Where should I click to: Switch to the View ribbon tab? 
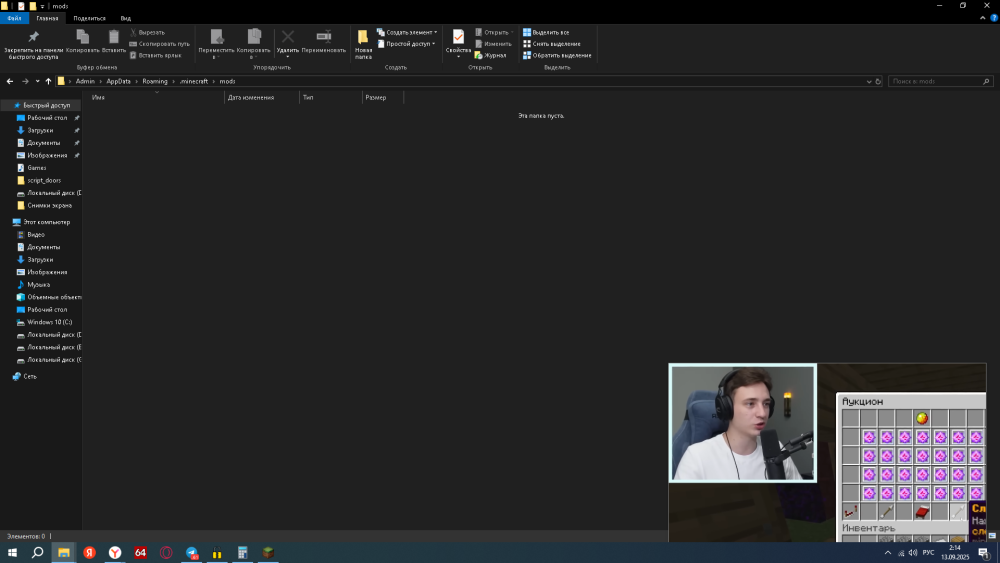point(126,18)
